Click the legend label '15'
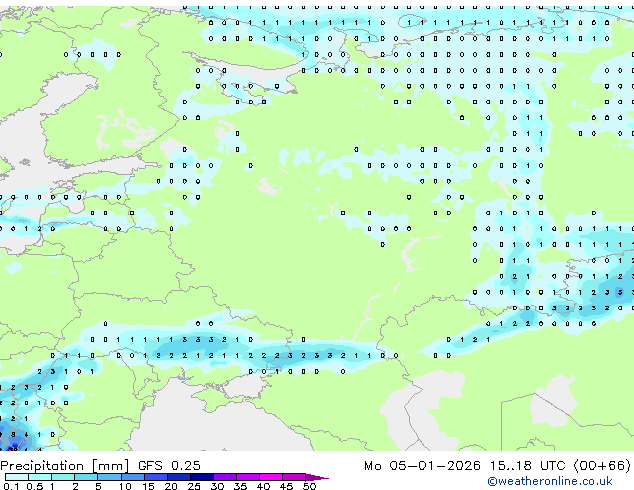The height and width of the screenshot is (490, 634). 148,486
